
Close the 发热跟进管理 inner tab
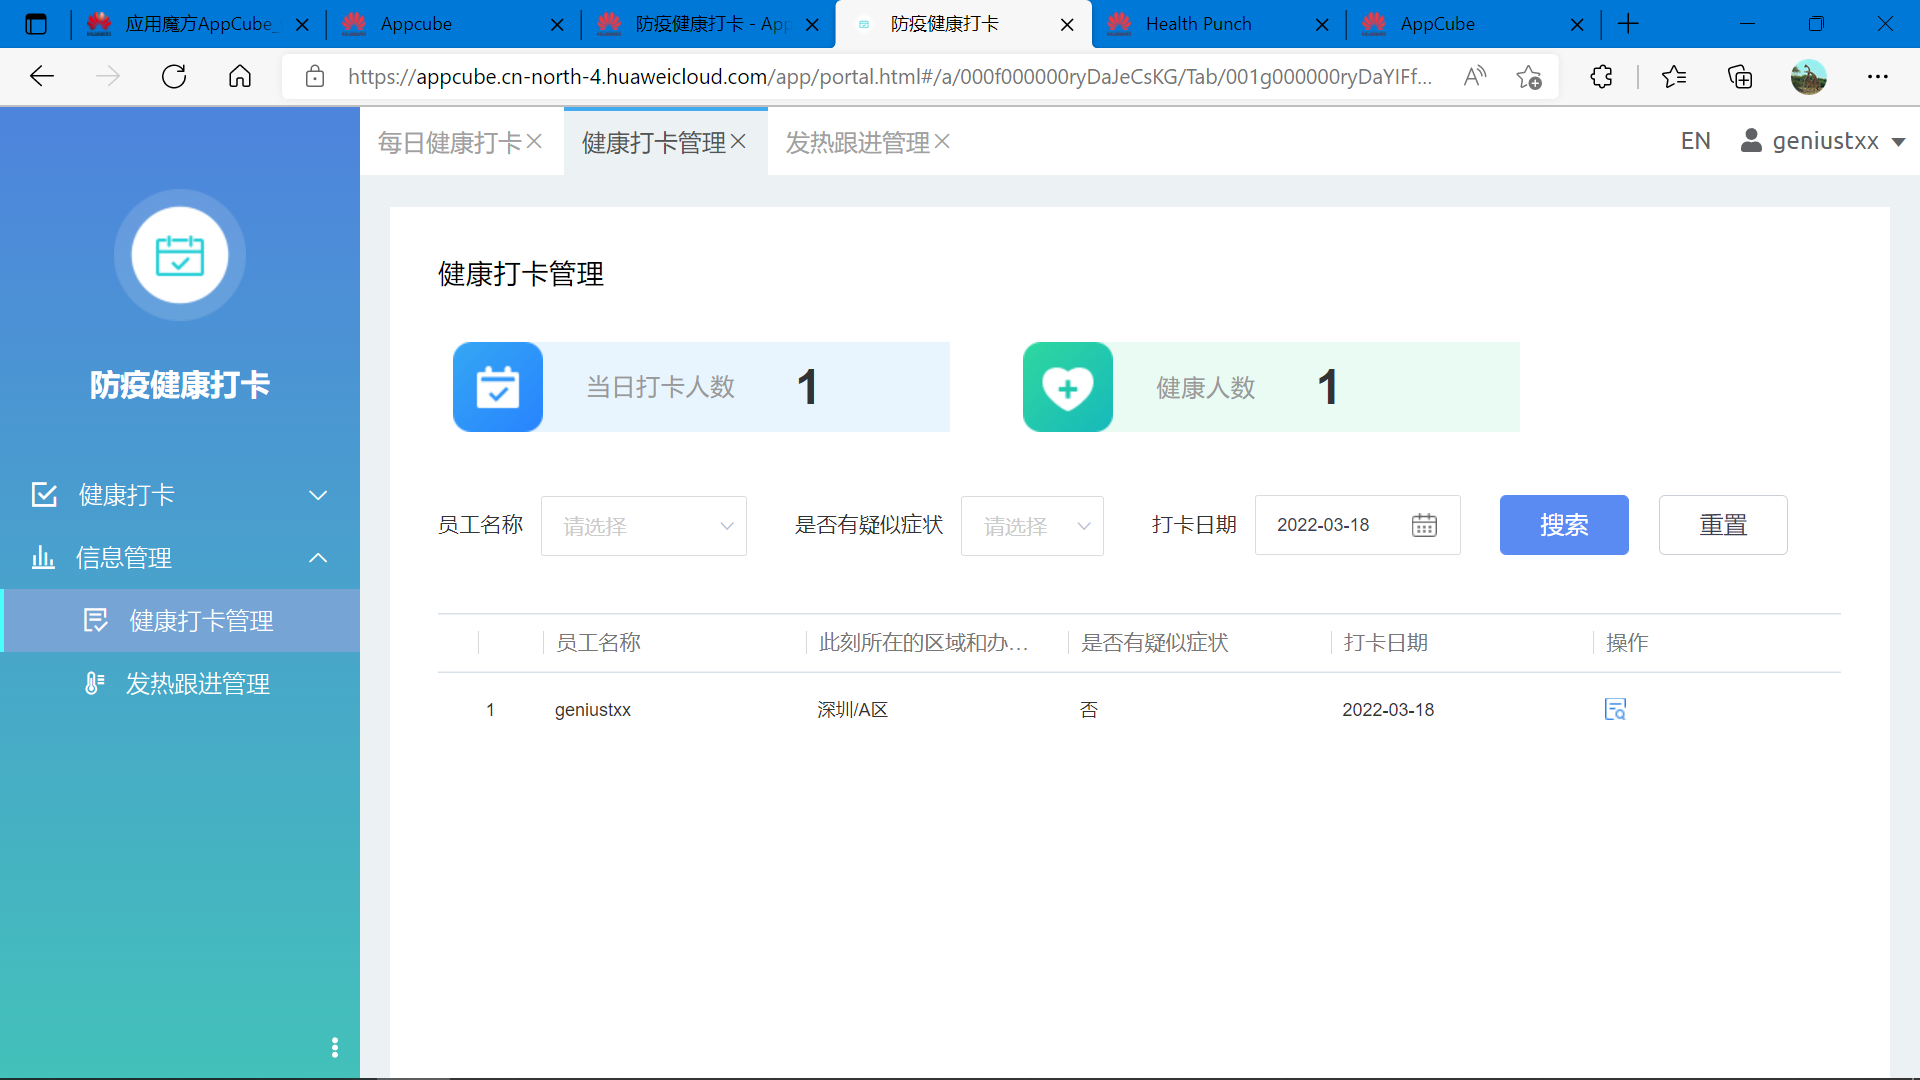pyautogui.click(x=942, y=142)
